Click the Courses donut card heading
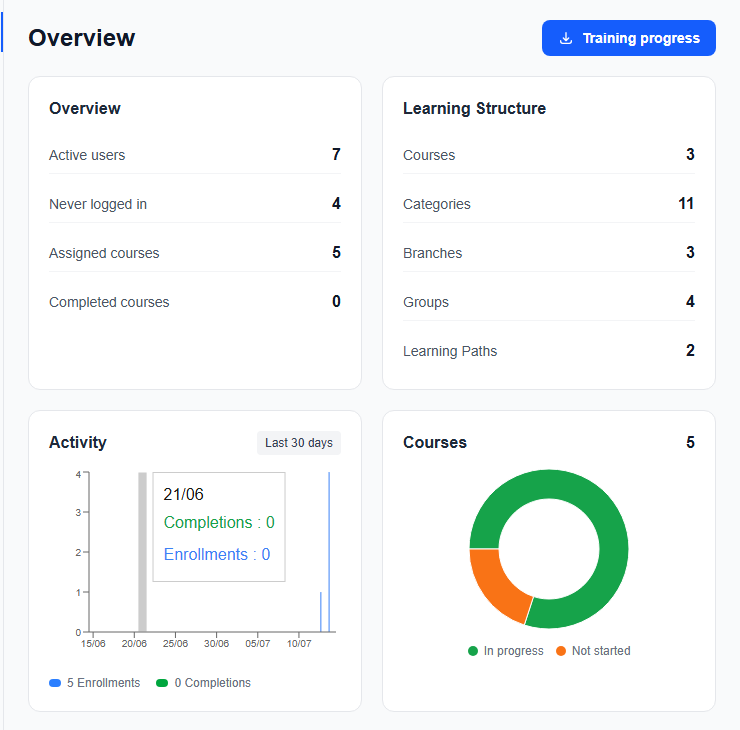 tap(435, 443)
